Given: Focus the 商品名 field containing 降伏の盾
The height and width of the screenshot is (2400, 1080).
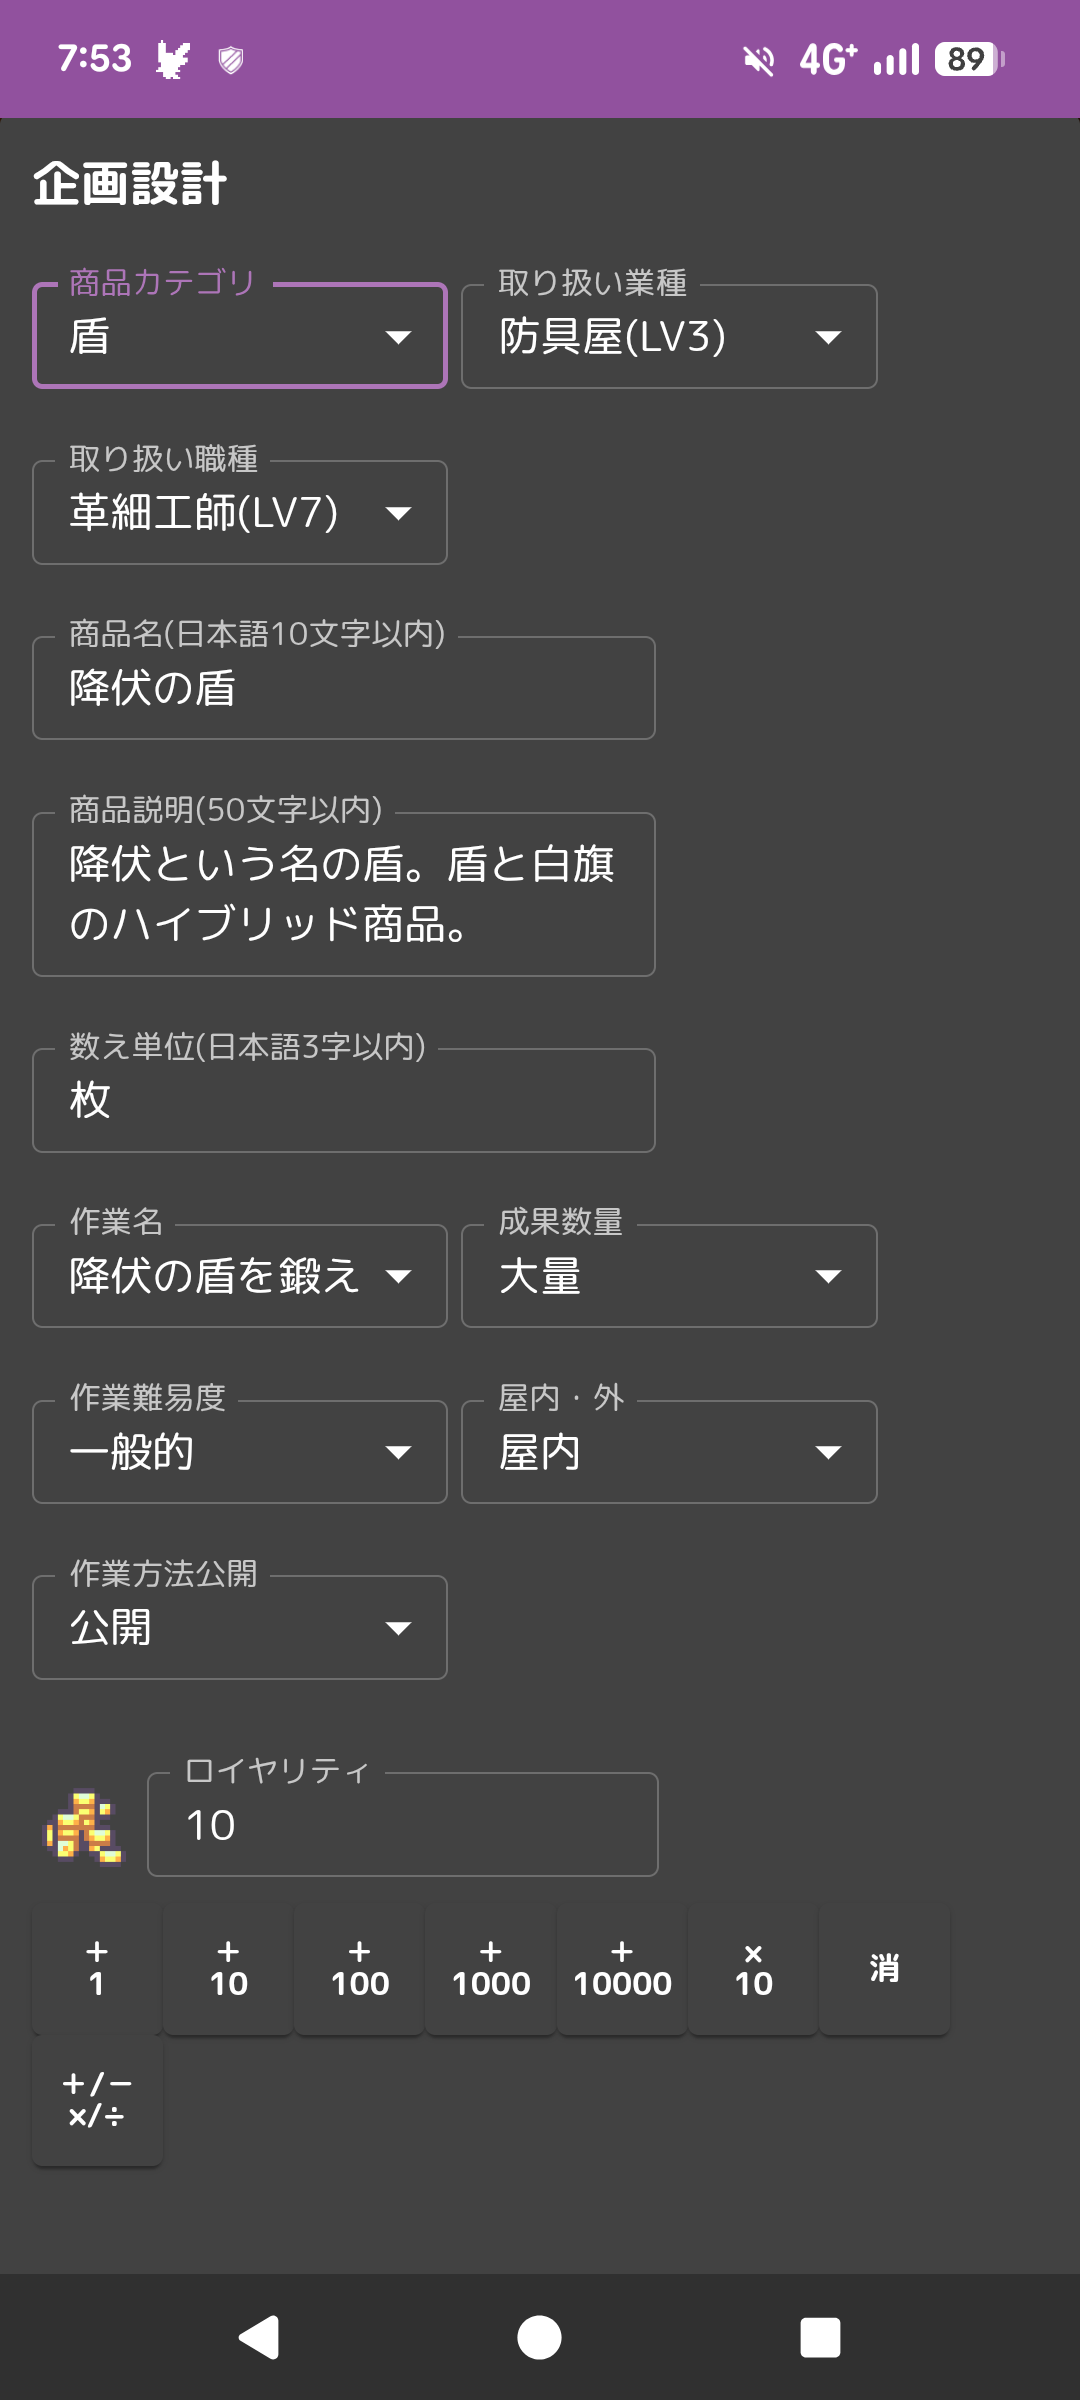Looking at the screenshot, I should [344, 689].
